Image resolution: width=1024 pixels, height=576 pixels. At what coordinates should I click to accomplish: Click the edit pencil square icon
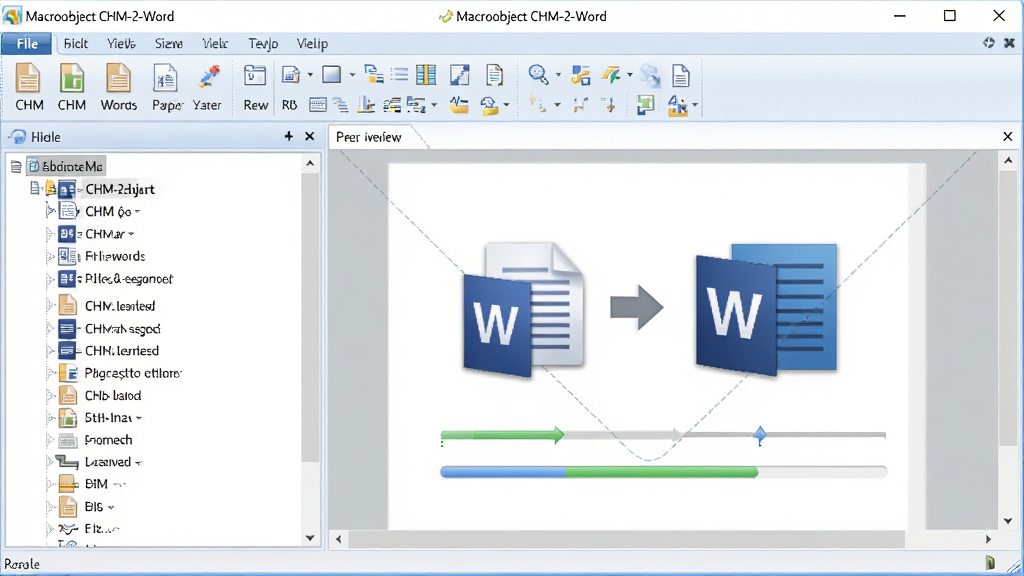(460, 75)
